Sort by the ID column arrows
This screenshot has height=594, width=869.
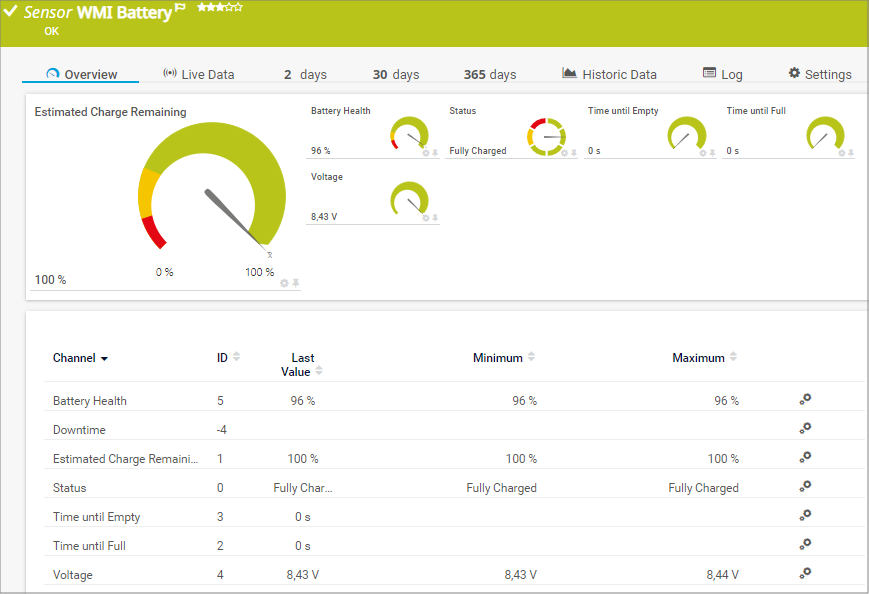[x=236, y=357]
